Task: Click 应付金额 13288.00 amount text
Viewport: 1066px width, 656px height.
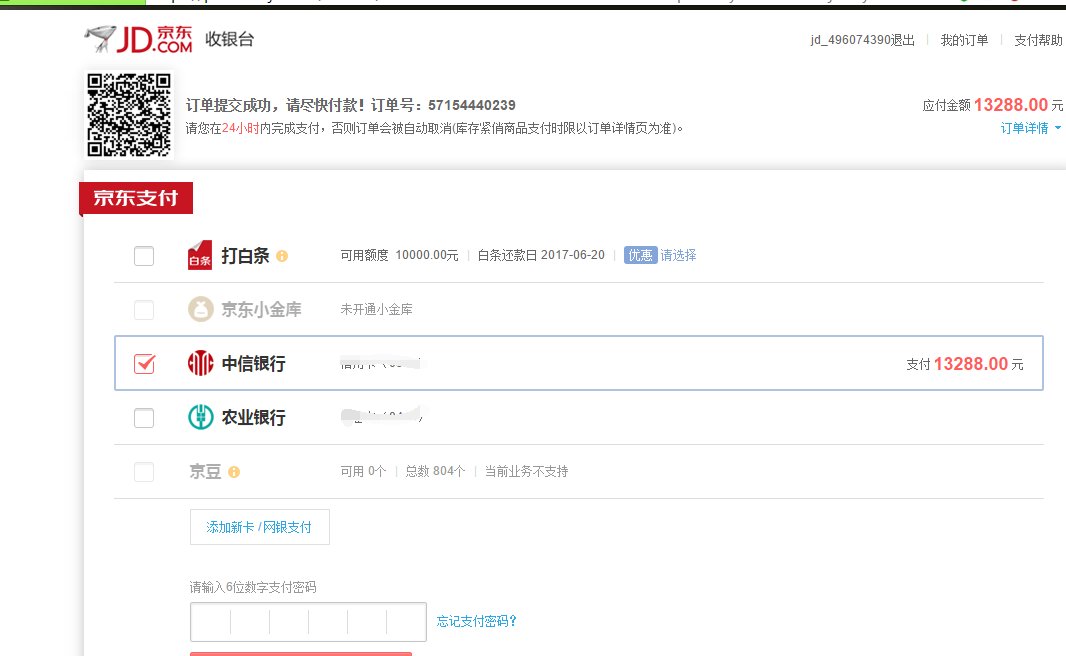Action: [x=993, y=105]
